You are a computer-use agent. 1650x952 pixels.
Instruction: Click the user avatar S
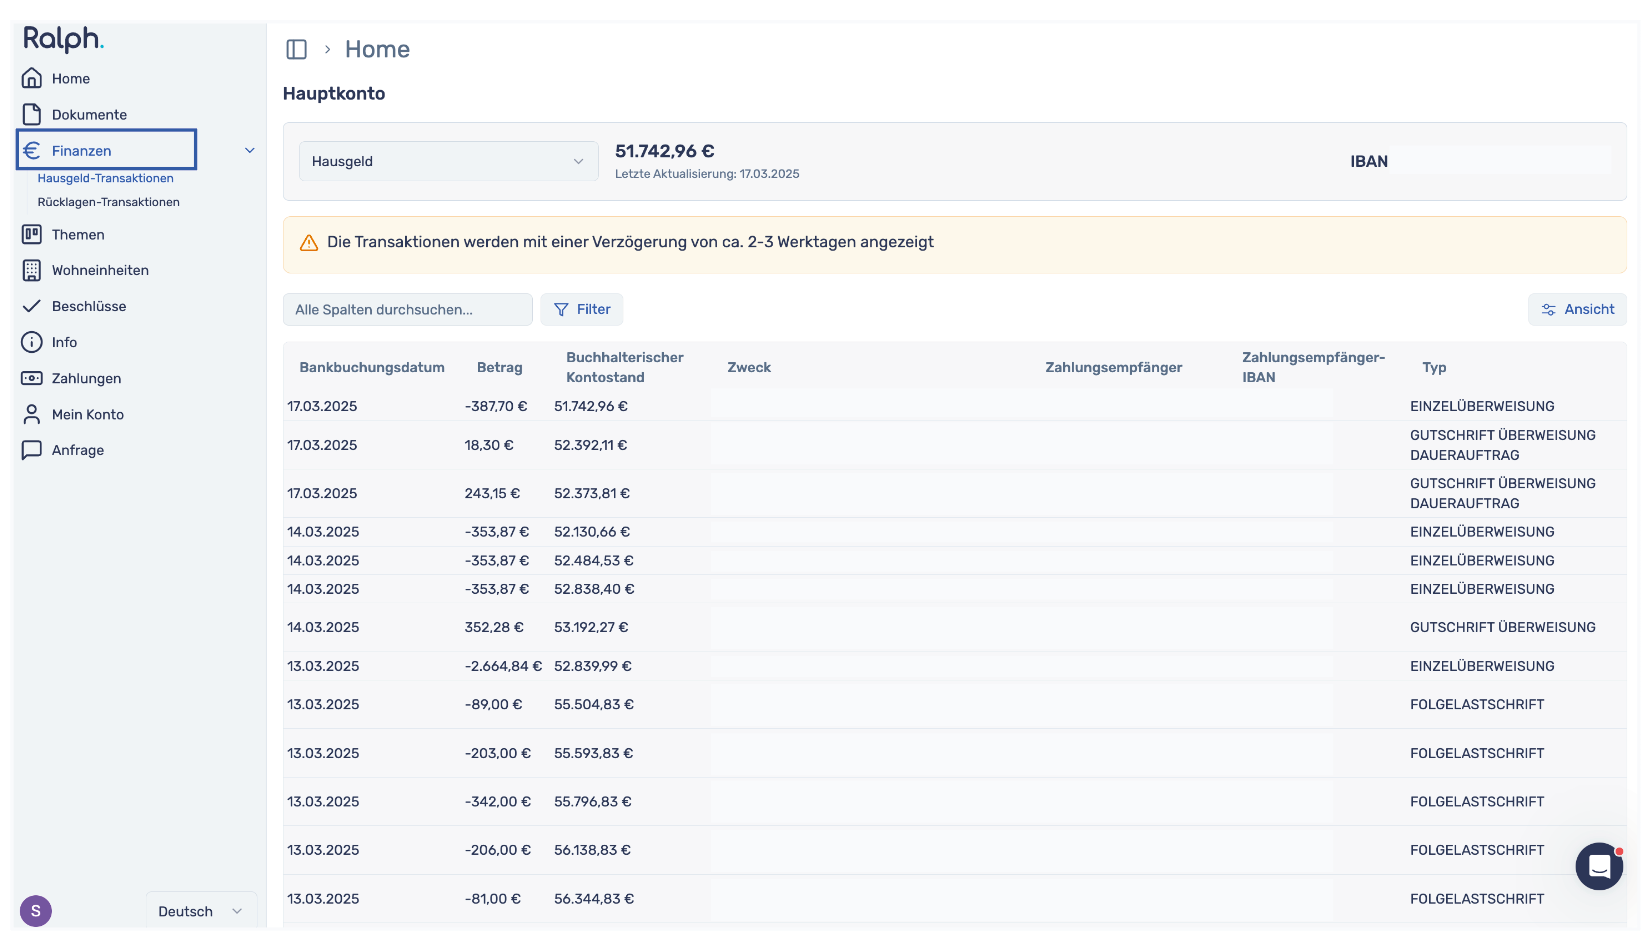[x=36, y=911]
